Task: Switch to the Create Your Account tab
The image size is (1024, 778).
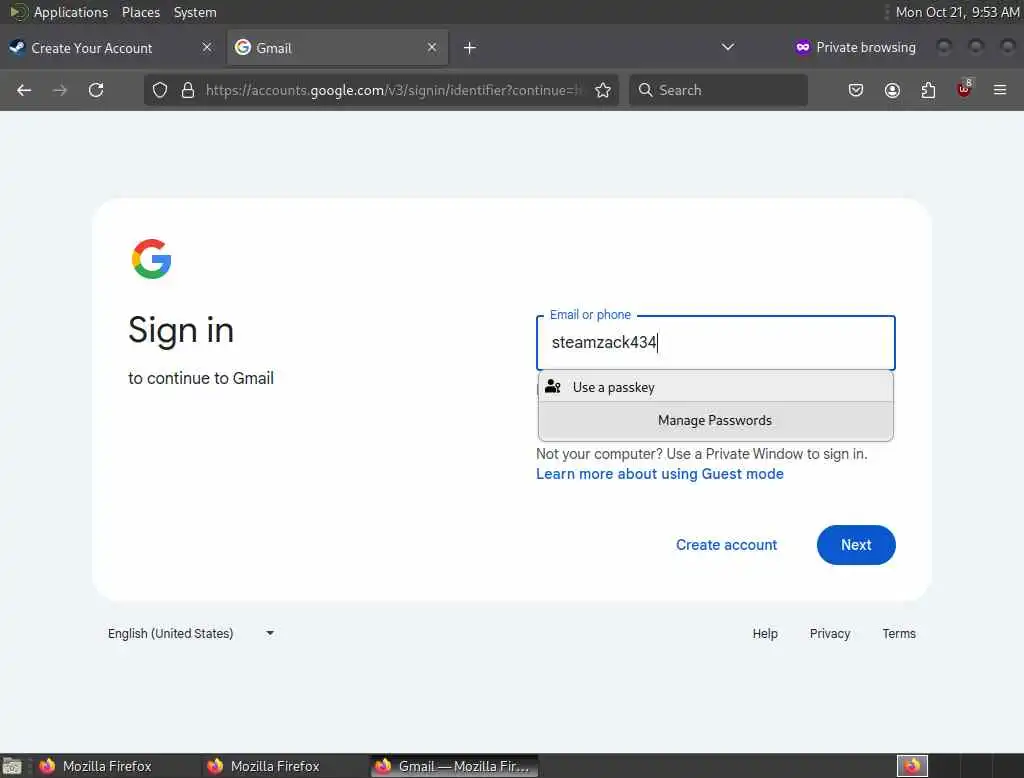Action: pyautogui.click(x=111, y=48)
